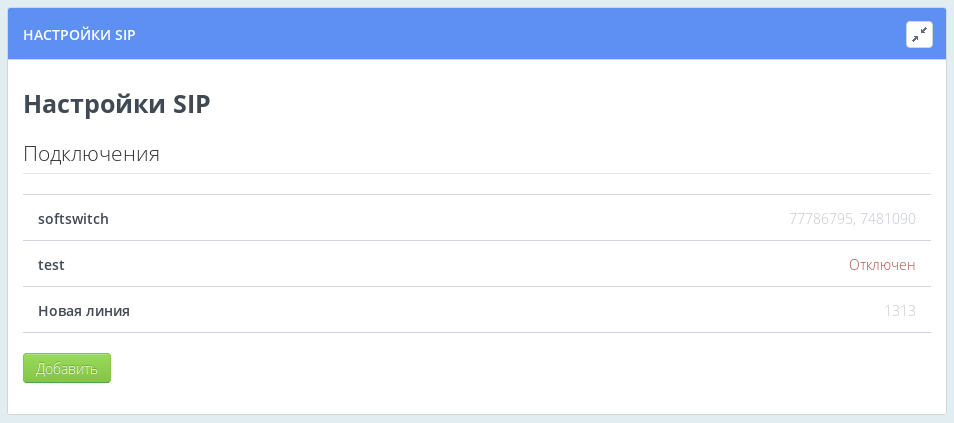Click number 1313 on Новая линия row

click(x=899, y=310)
